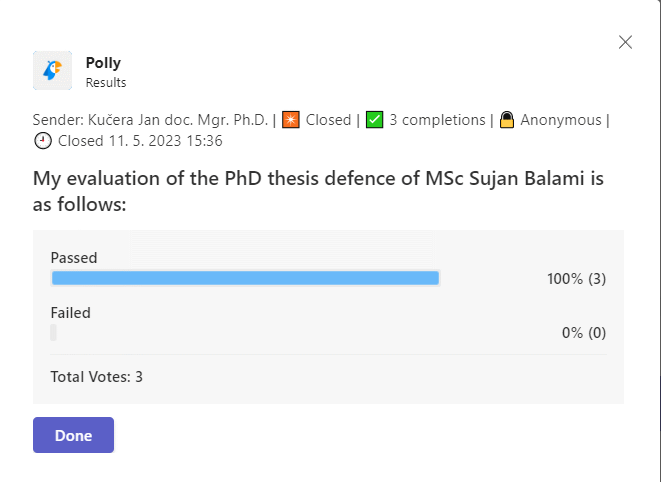661x482 pixels.
Task: Click the clock icon beside closed time
Action: pos(43,141)
